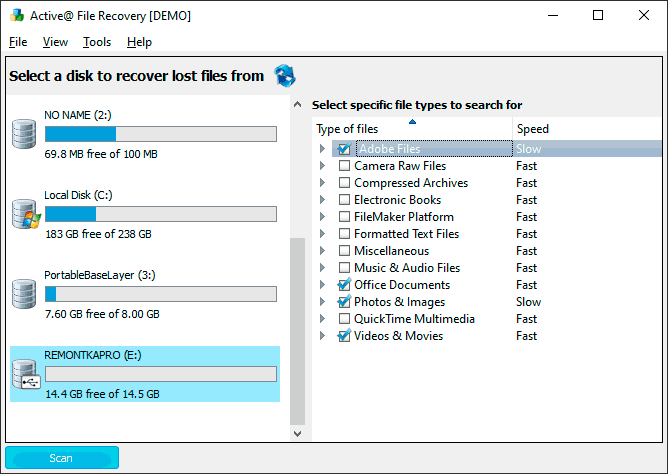Click "69.8 MB free of 100 MB" text
Viewport: 668px width, 474px height.
(x=101, y=154)
